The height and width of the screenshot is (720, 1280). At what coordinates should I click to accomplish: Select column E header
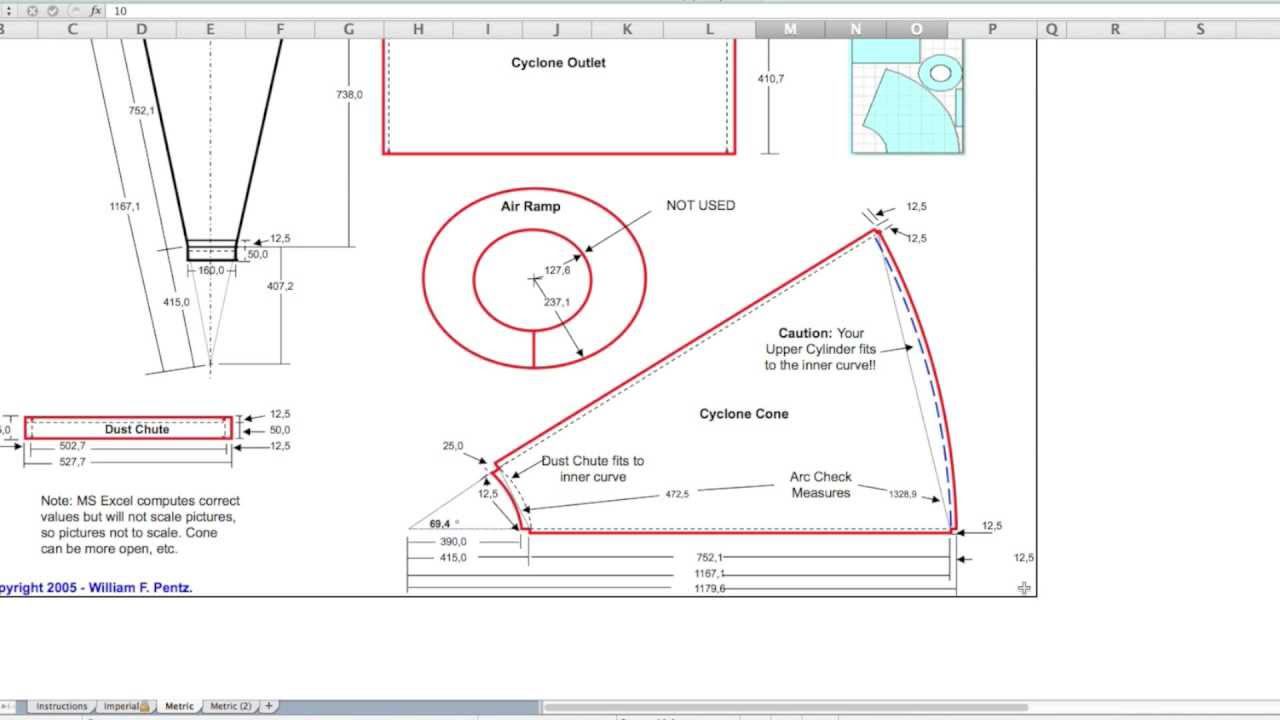[210, 30]
